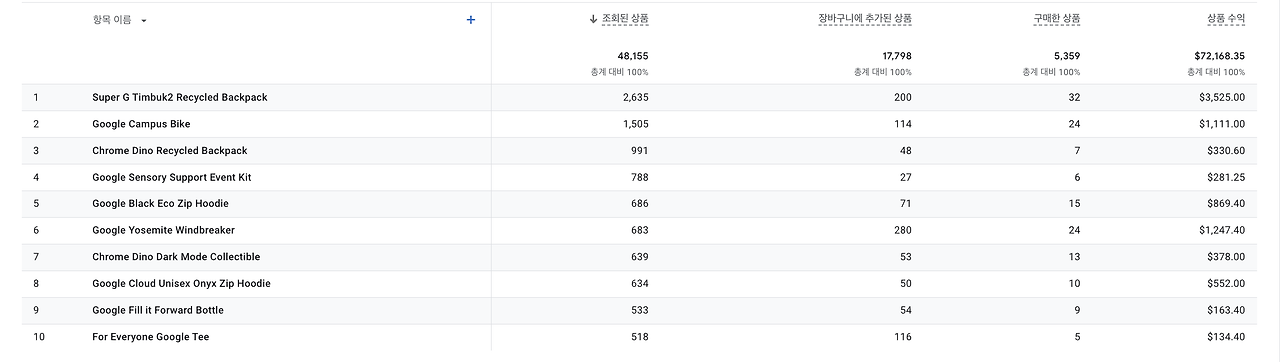The width and height of the screenshot is (1280, 362).
Task: Click views value 1,505
Action: 635,124
